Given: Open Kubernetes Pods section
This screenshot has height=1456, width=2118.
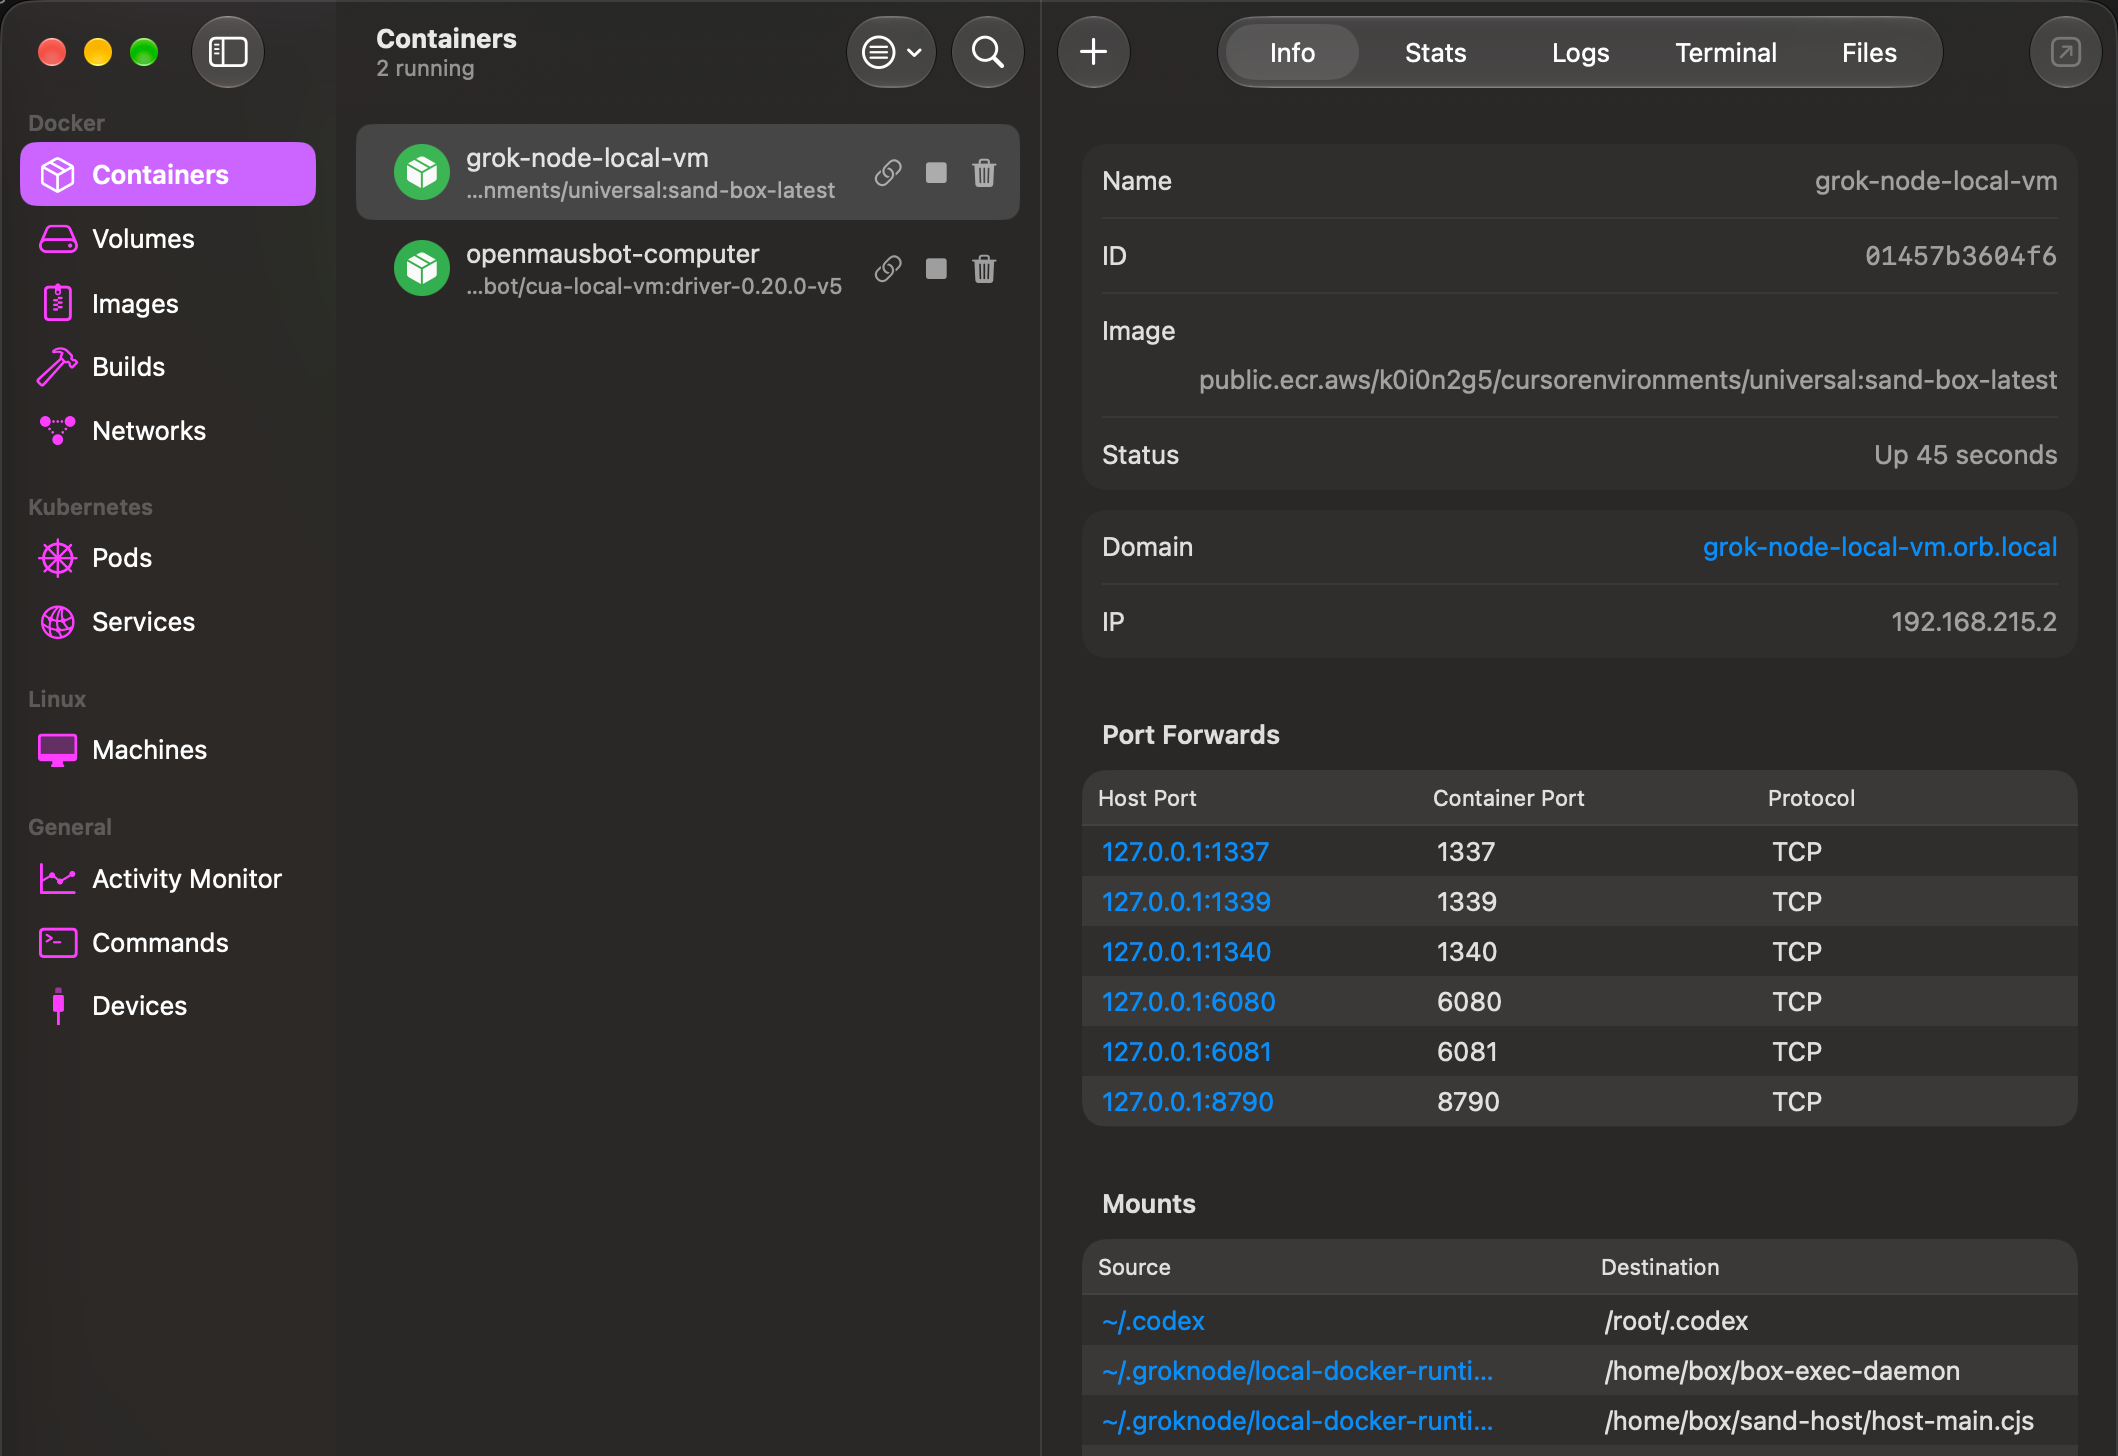Looking at the screenshot, I should click(x=168, y=558).
